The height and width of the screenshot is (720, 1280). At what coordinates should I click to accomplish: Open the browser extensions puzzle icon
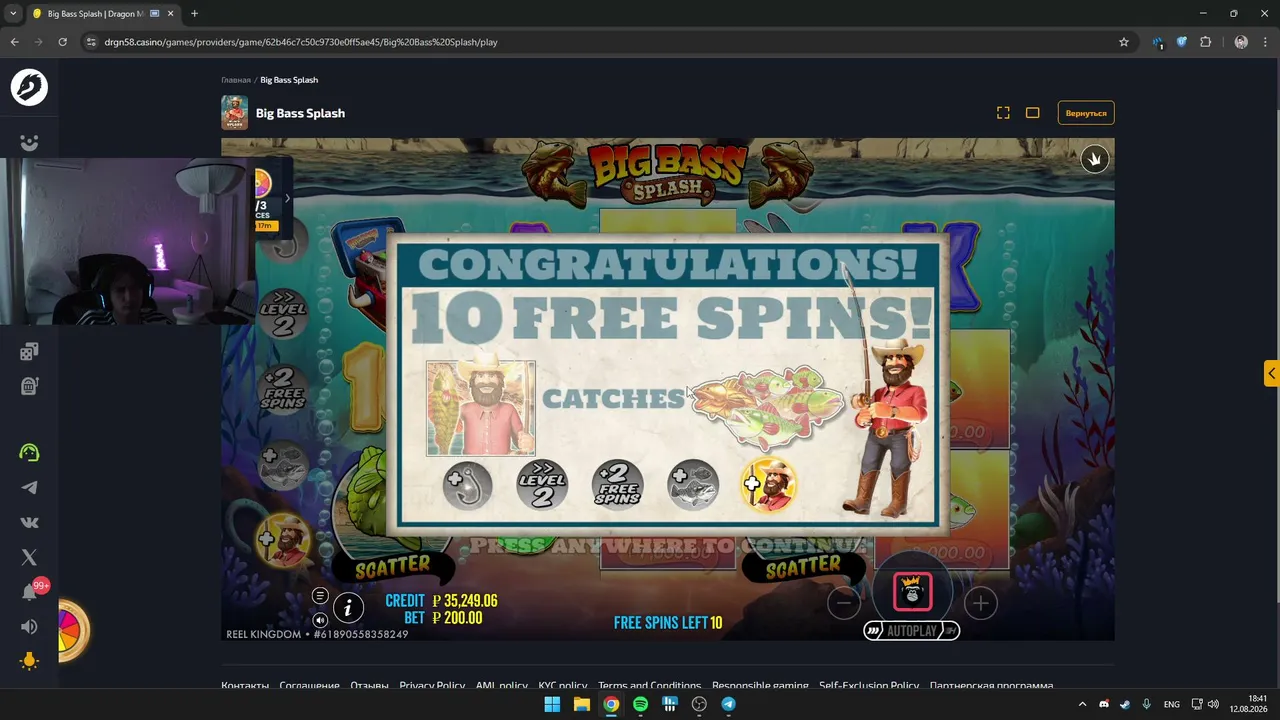[1205, 42]
